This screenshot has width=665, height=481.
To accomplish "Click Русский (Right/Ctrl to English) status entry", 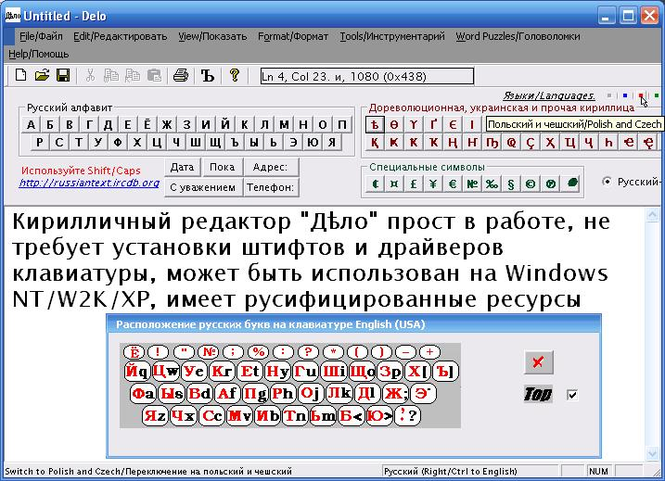I will (469, 471).
